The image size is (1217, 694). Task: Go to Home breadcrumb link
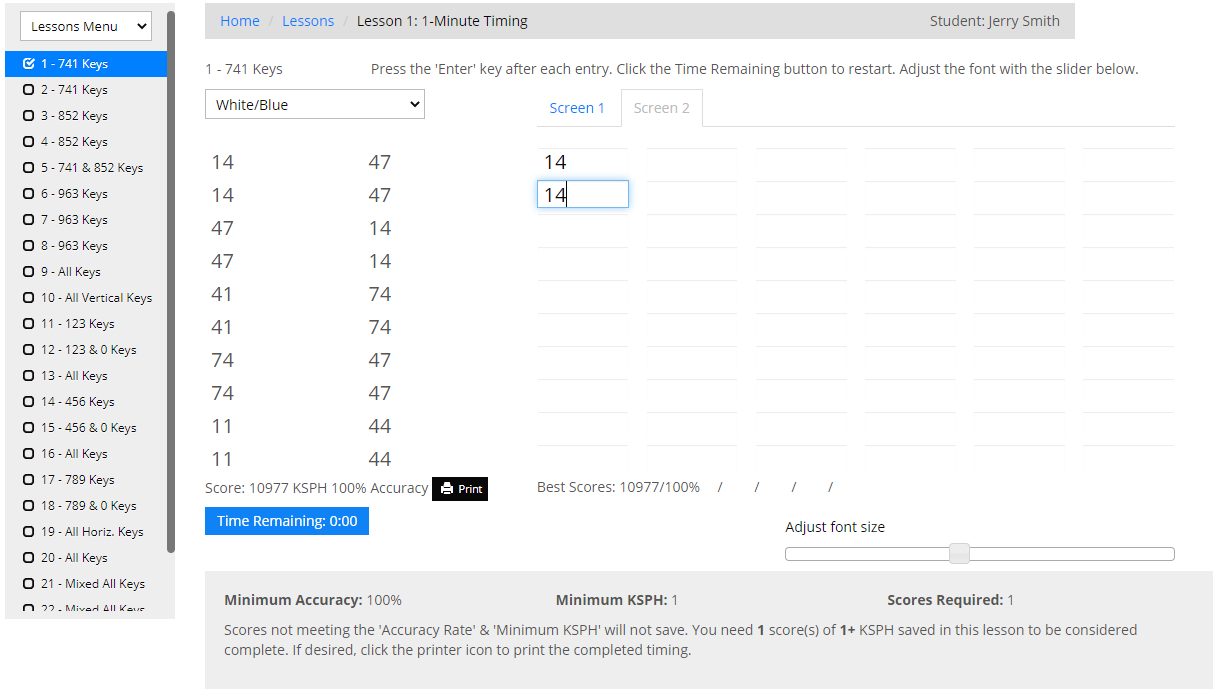click(x=240, y=21)
